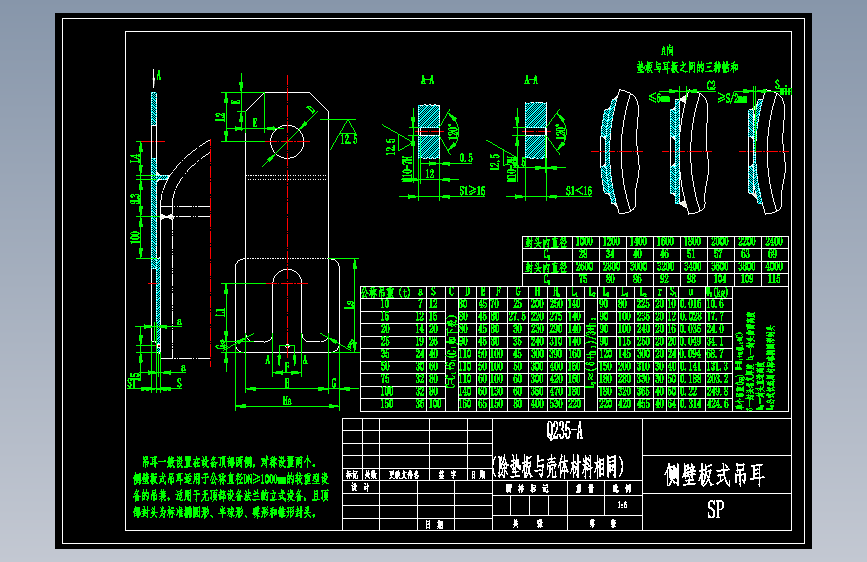This screenshot has height=562, width=867.
Task: Click the 2400 head diameter cell
Action: click(x=774, y=242)
